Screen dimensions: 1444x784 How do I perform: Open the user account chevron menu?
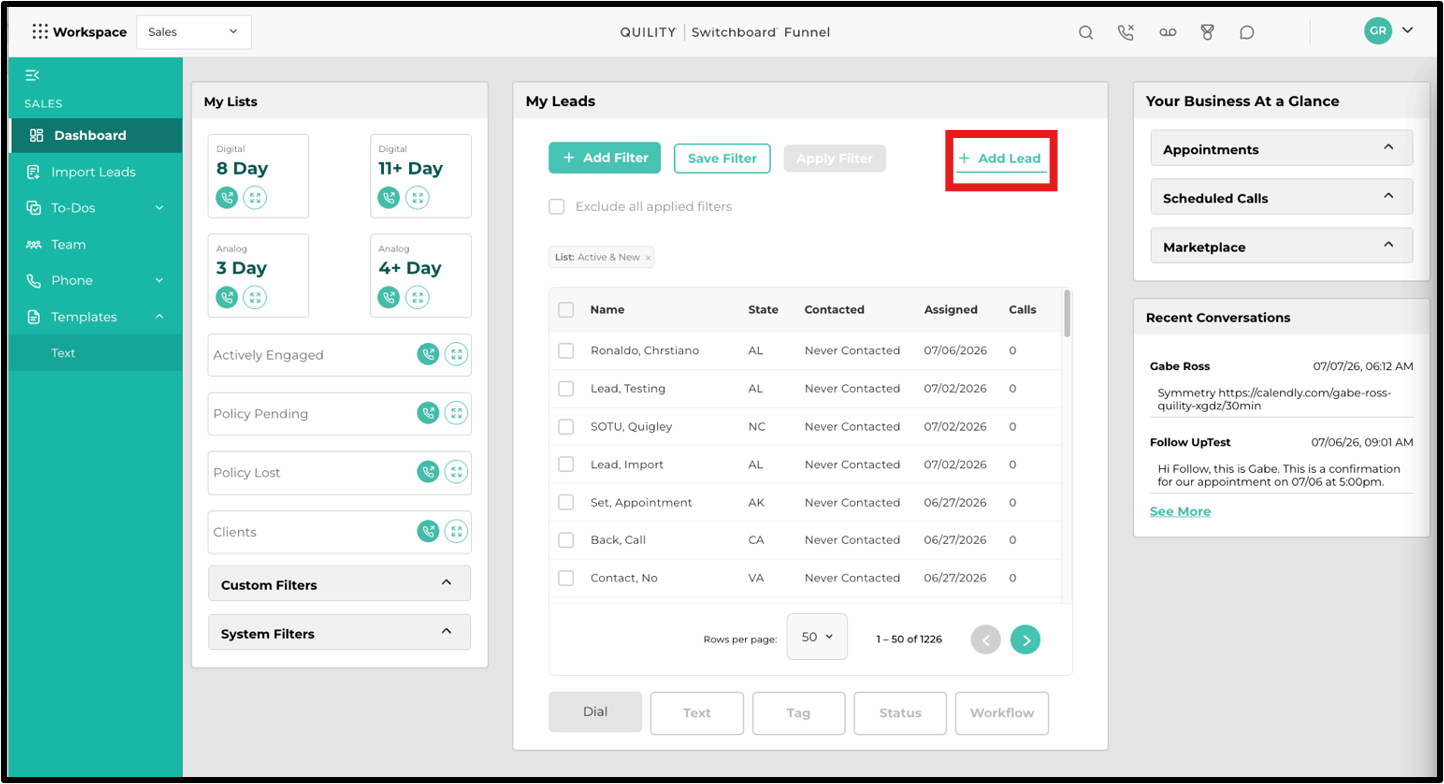coord(1407,31)
